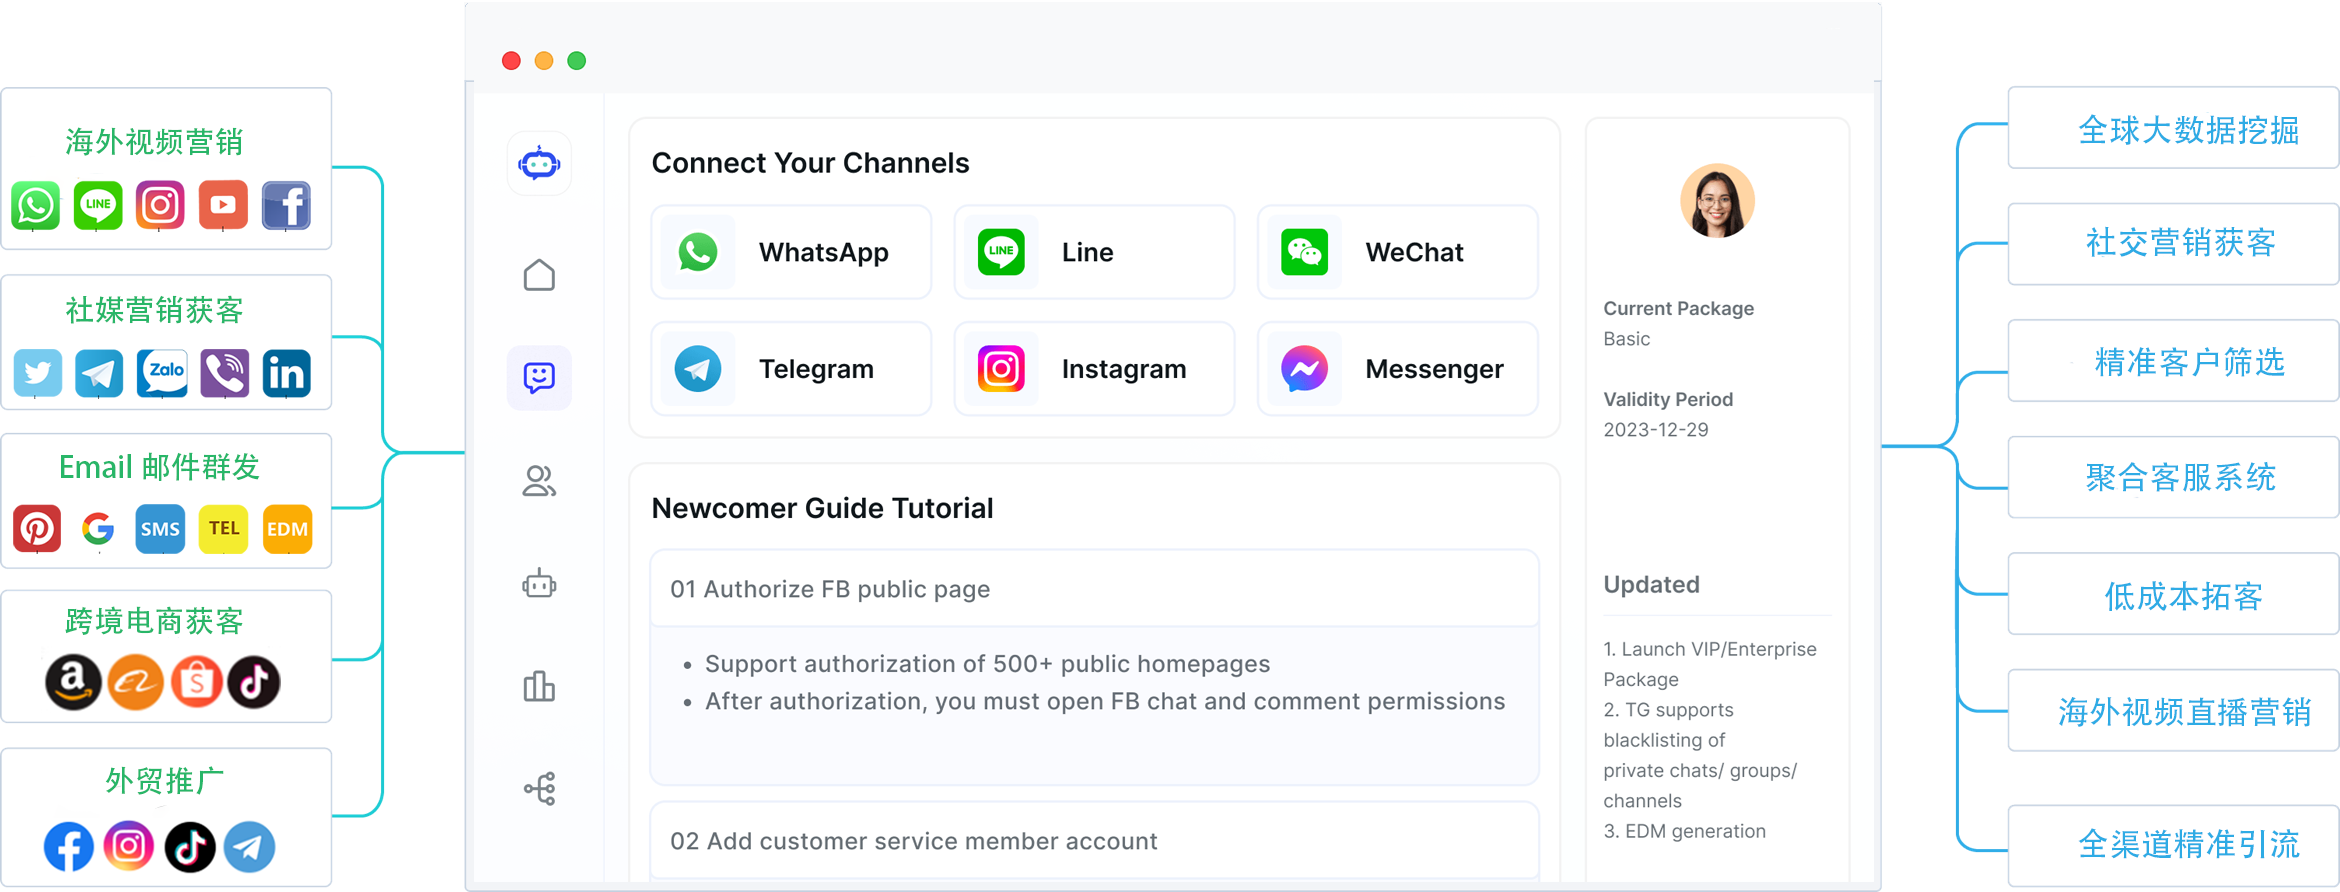Click the workflow nodes sidebar icon
The image size is (2340, 892).
(539, 789)
